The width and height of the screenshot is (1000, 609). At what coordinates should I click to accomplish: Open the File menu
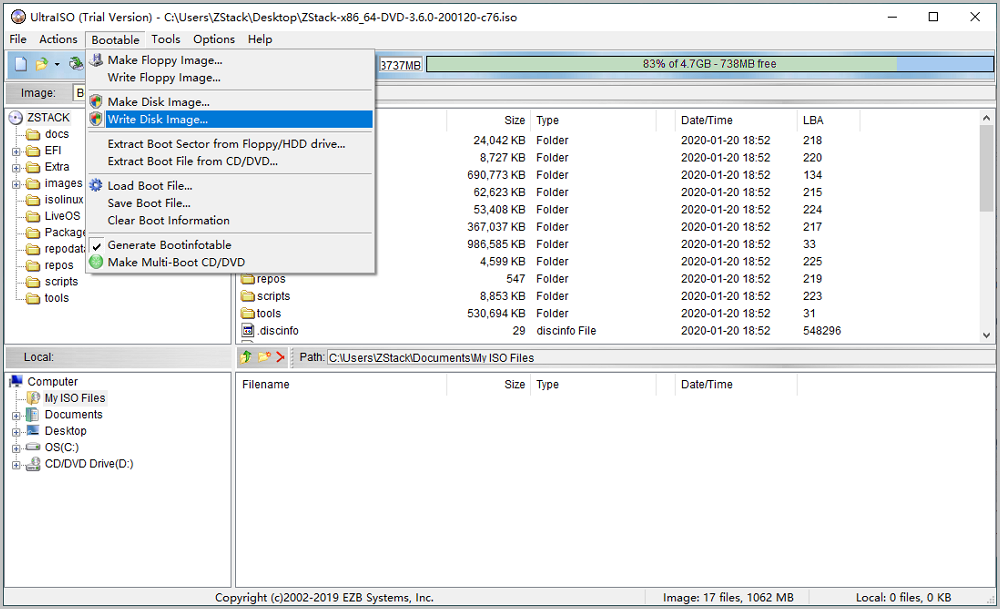(18, 40)
